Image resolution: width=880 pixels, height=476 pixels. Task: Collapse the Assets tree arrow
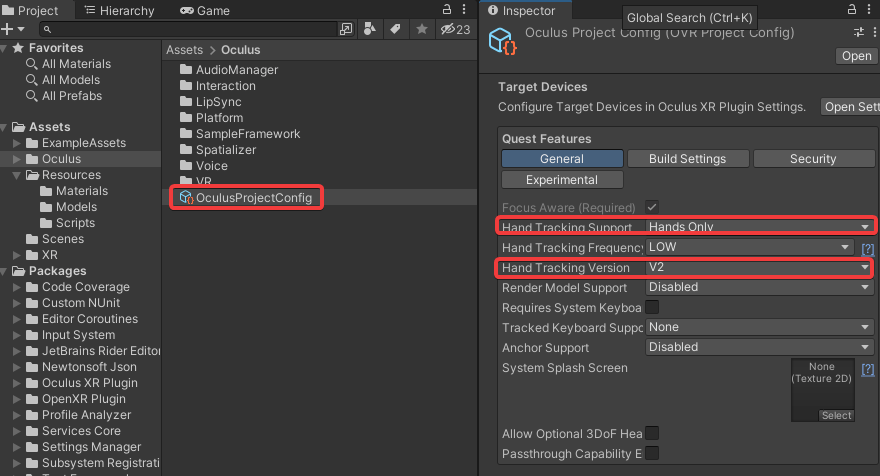click(4, 127)
